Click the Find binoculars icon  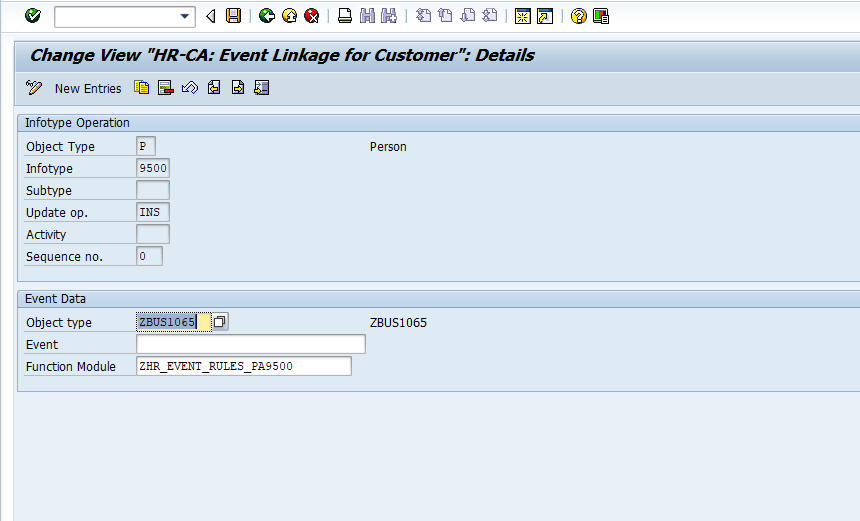[367, 16]
